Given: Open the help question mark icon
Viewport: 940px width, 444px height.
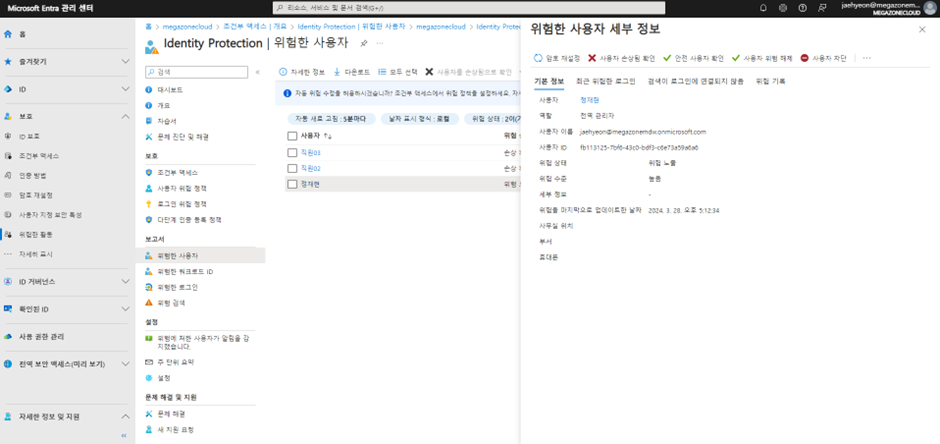Looking at the screenshot, I should (802, 8).
